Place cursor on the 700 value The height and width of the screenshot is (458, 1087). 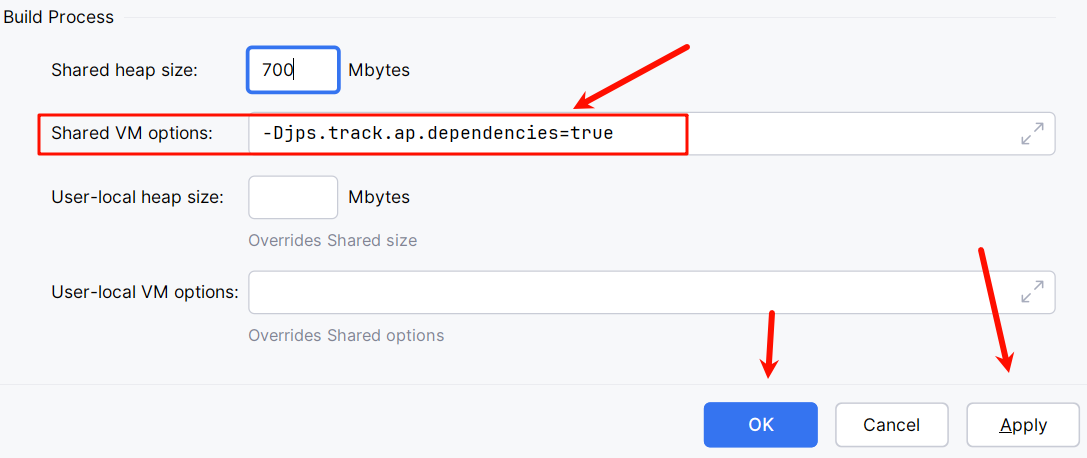point(277,70)
